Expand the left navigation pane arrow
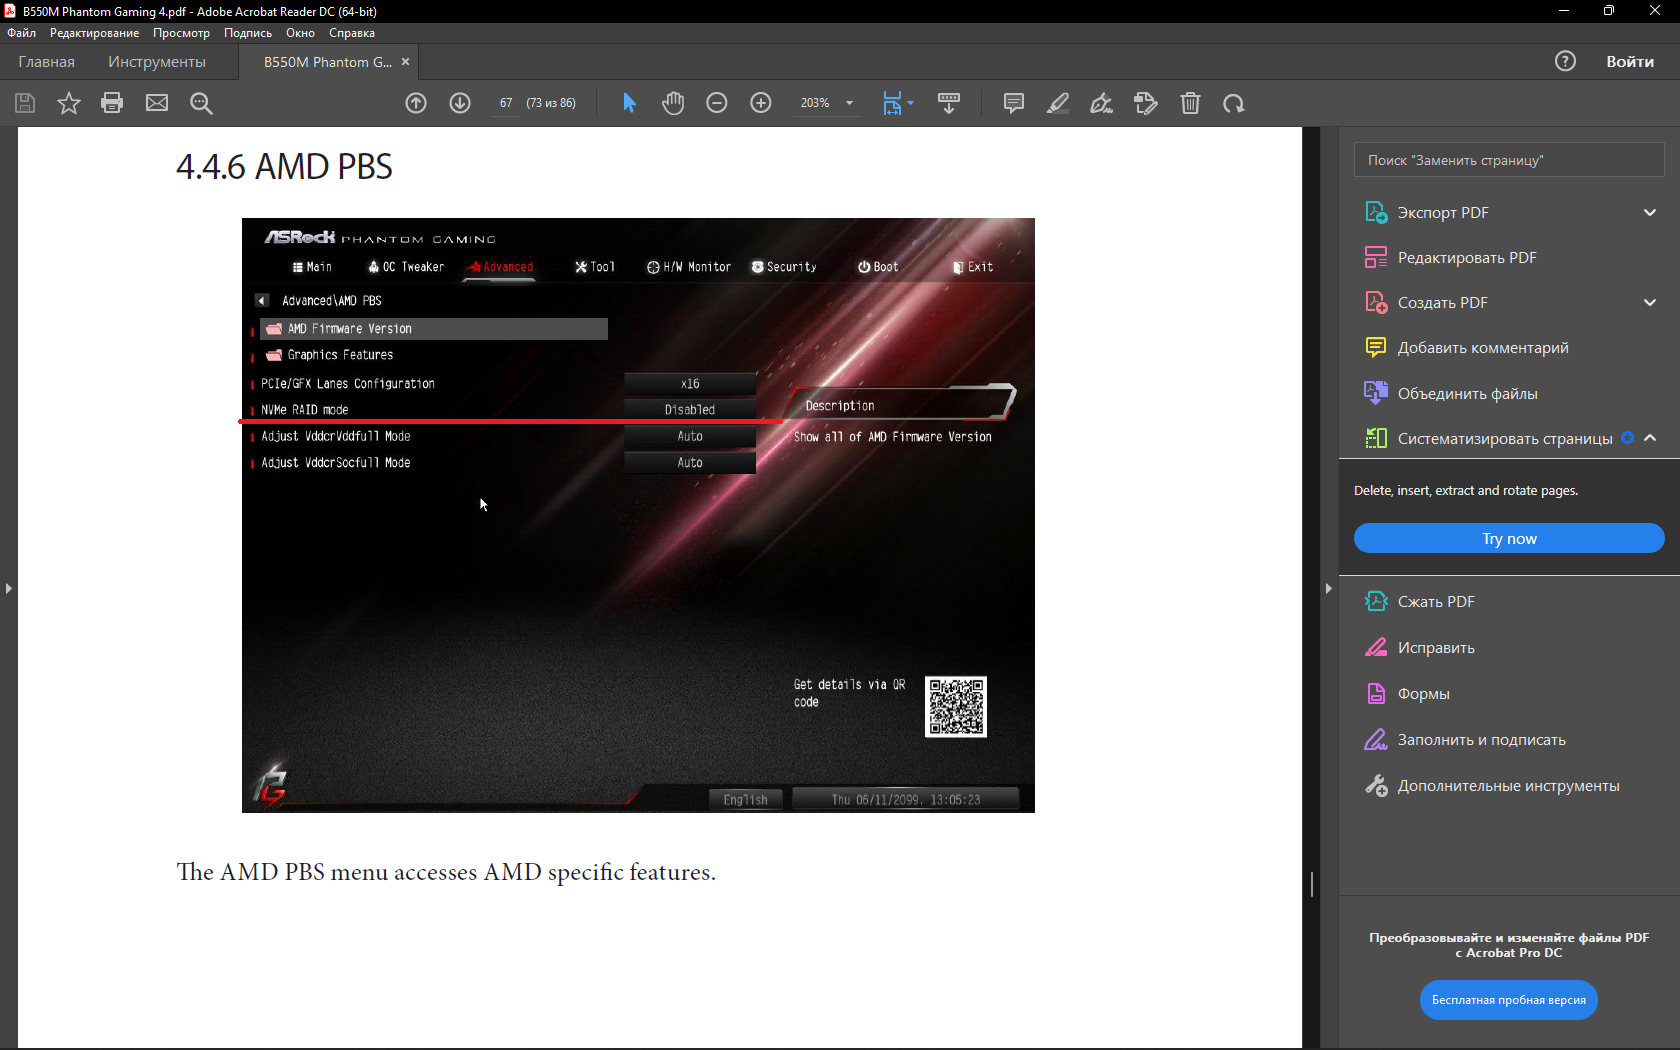This screenshot has height=1050, width=1680. (8, 588)
